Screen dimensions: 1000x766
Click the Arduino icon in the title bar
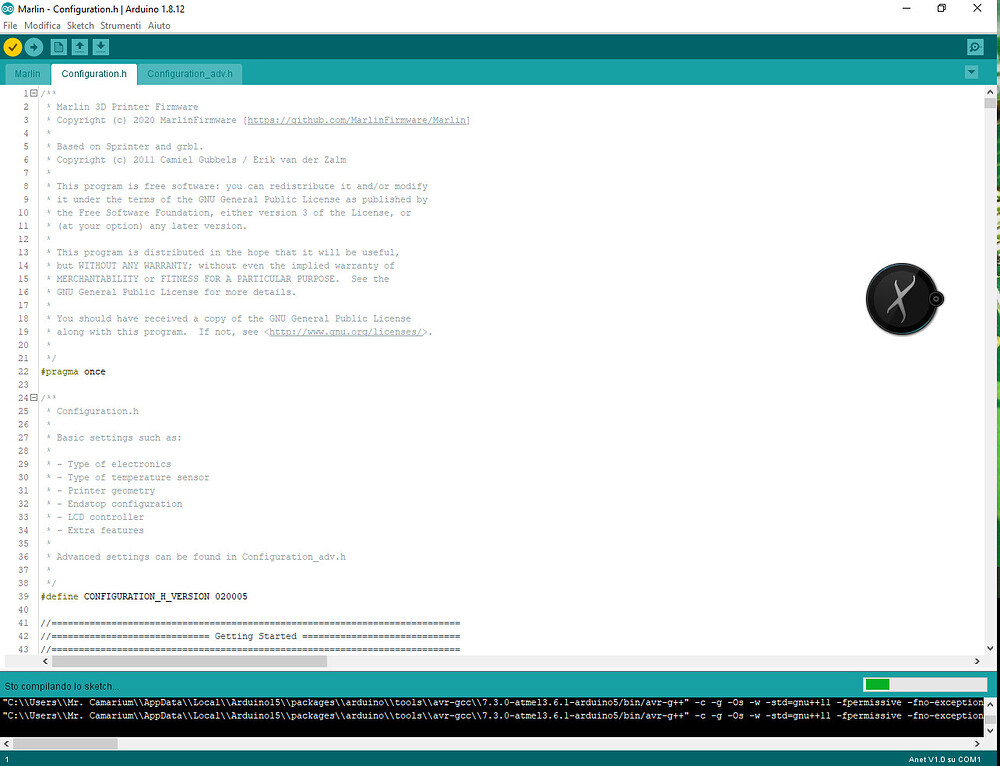8,8
